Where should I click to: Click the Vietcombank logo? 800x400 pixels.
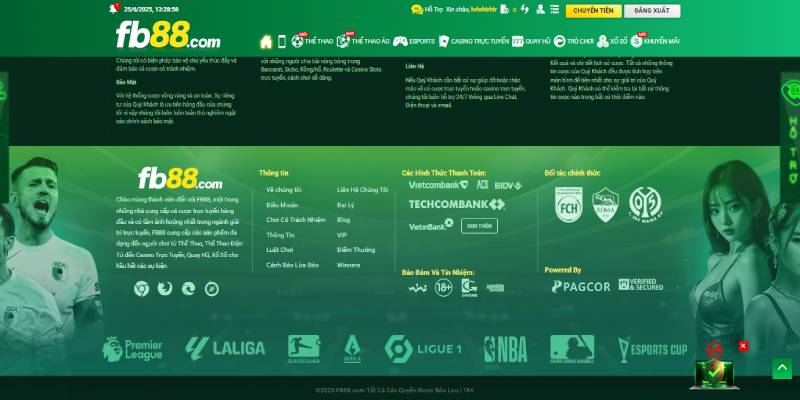click(x=438, y=185)
